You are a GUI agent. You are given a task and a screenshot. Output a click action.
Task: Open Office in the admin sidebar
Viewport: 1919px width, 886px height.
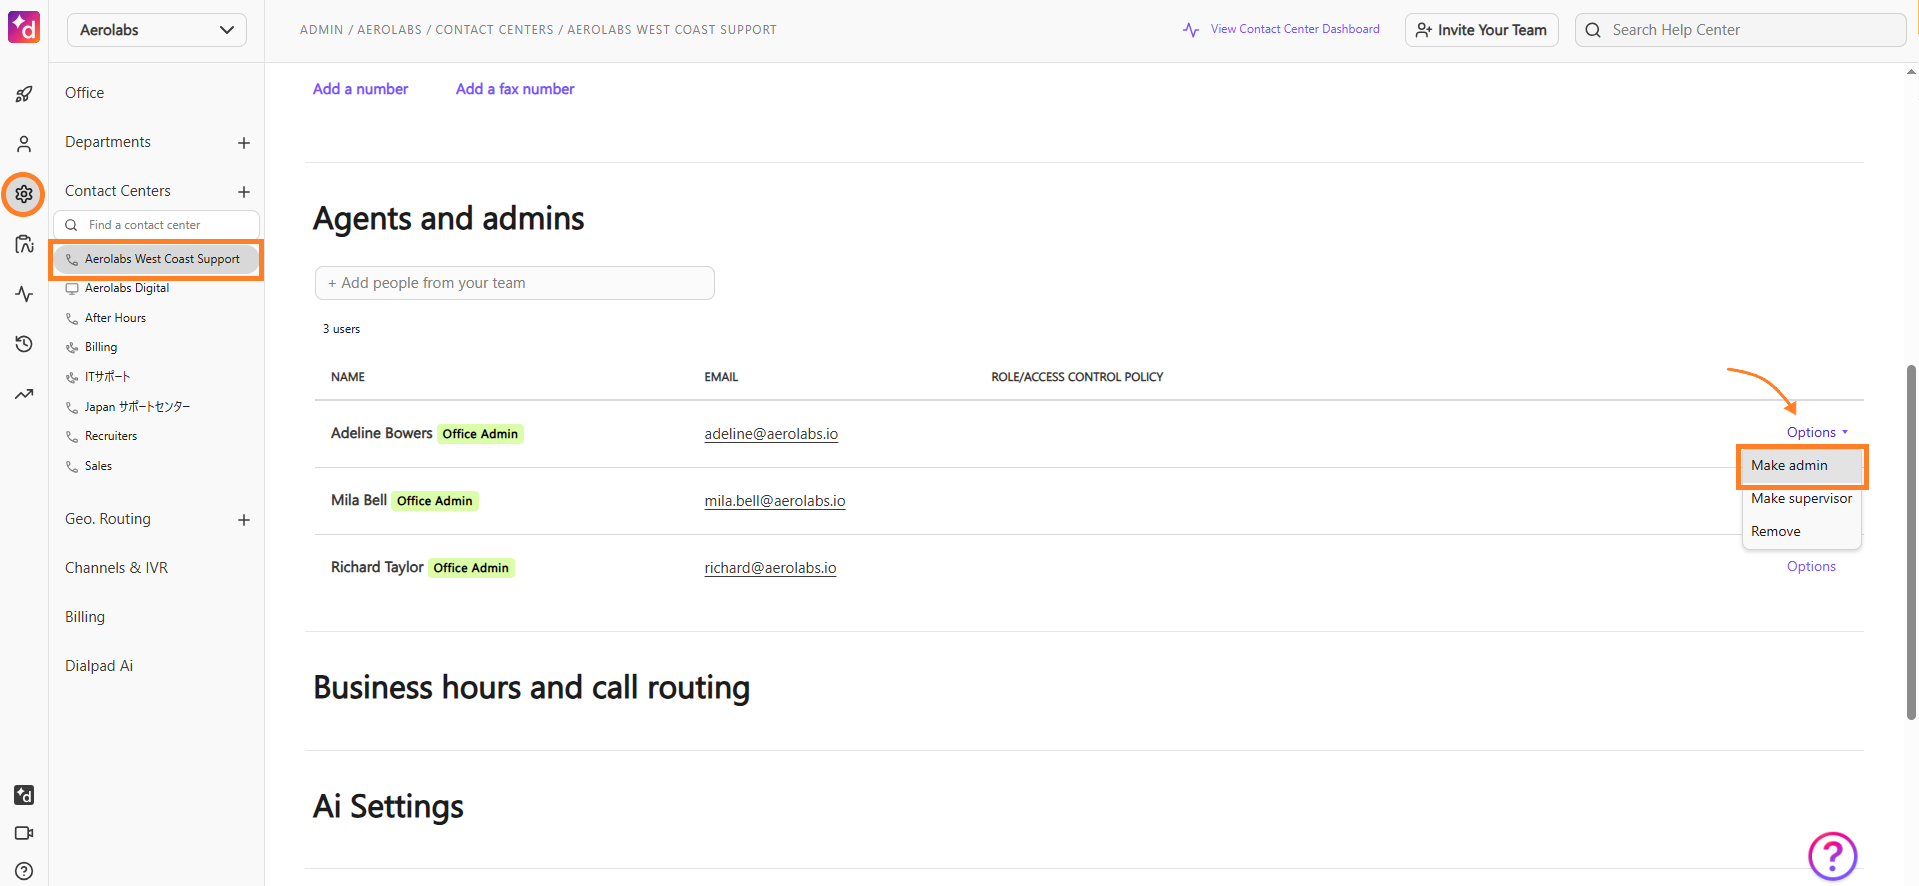click(x=85, y=93)
